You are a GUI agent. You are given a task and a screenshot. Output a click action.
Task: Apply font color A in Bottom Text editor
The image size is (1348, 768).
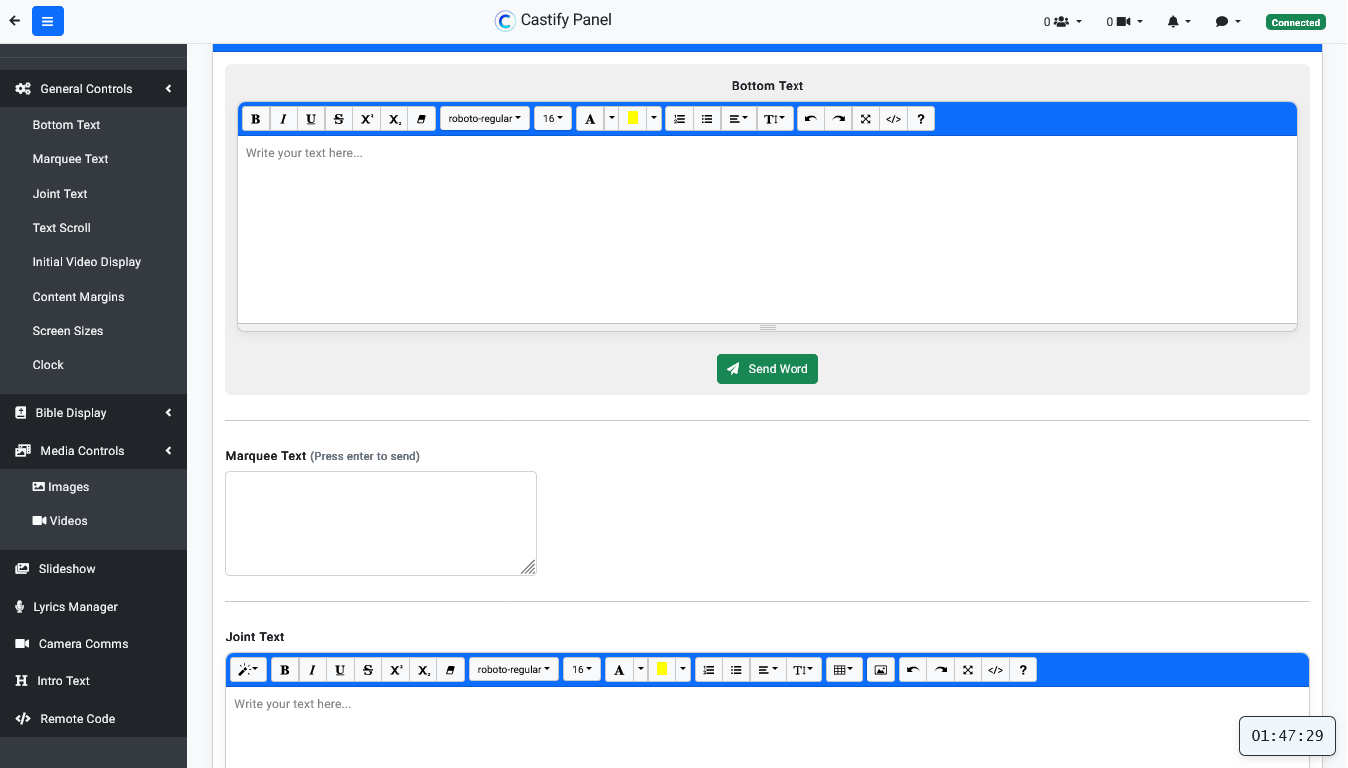590,119
